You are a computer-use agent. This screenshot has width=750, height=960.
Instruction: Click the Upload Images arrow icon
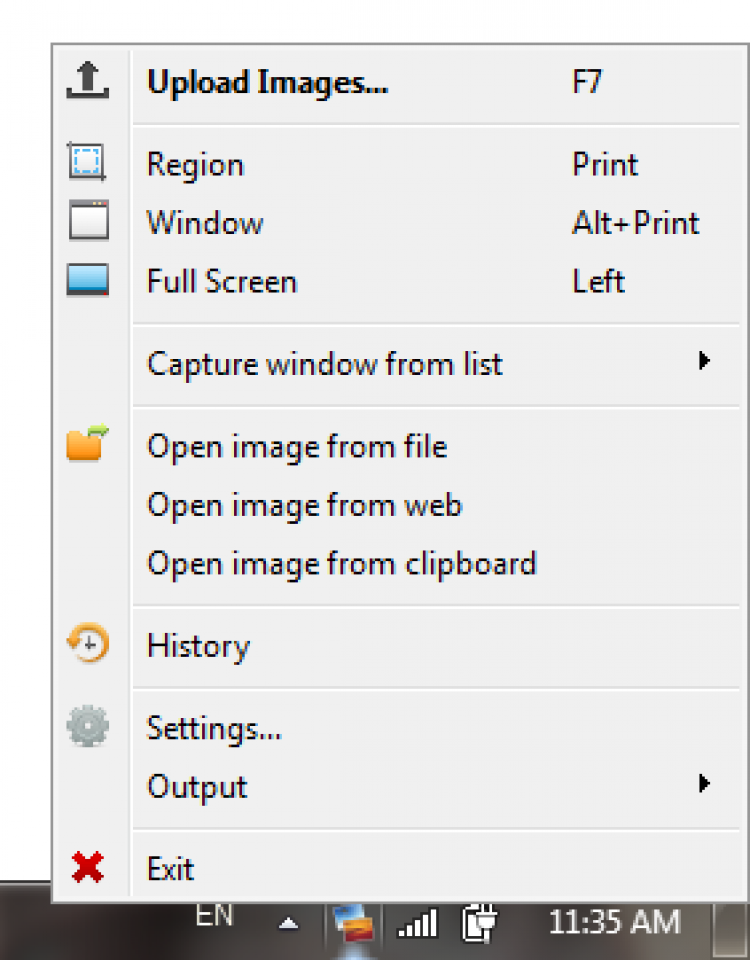click(87, 82)
